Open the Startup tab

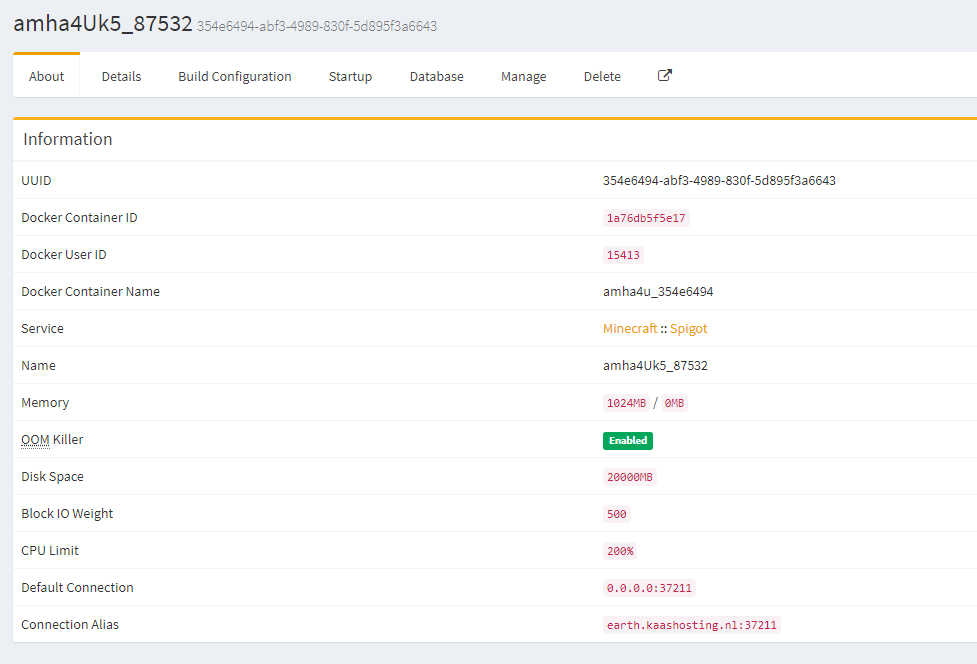pos(350,76)
